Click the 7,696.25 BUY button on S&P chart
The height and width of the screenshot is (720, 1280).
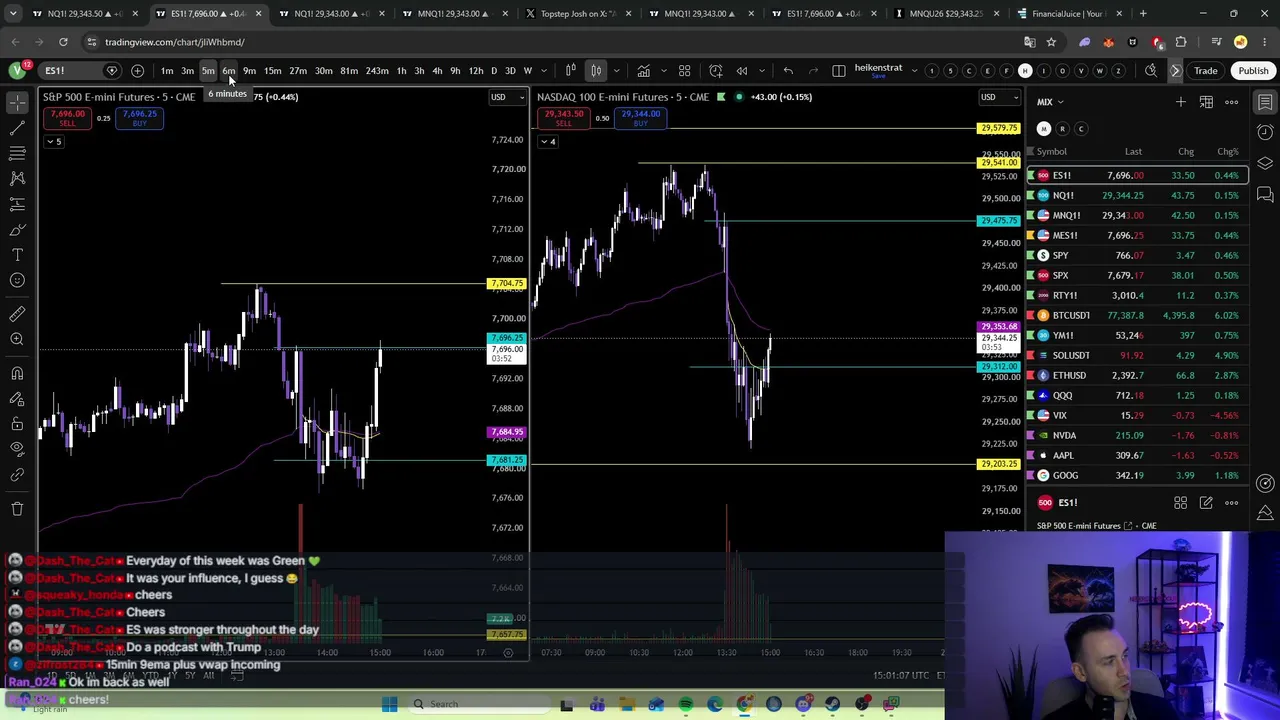point(139,118)
